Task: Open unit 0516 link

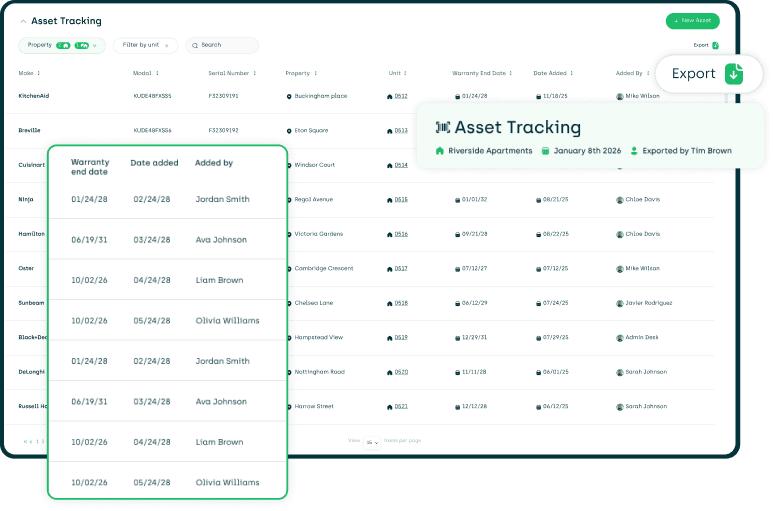Action: pos(401,234)
